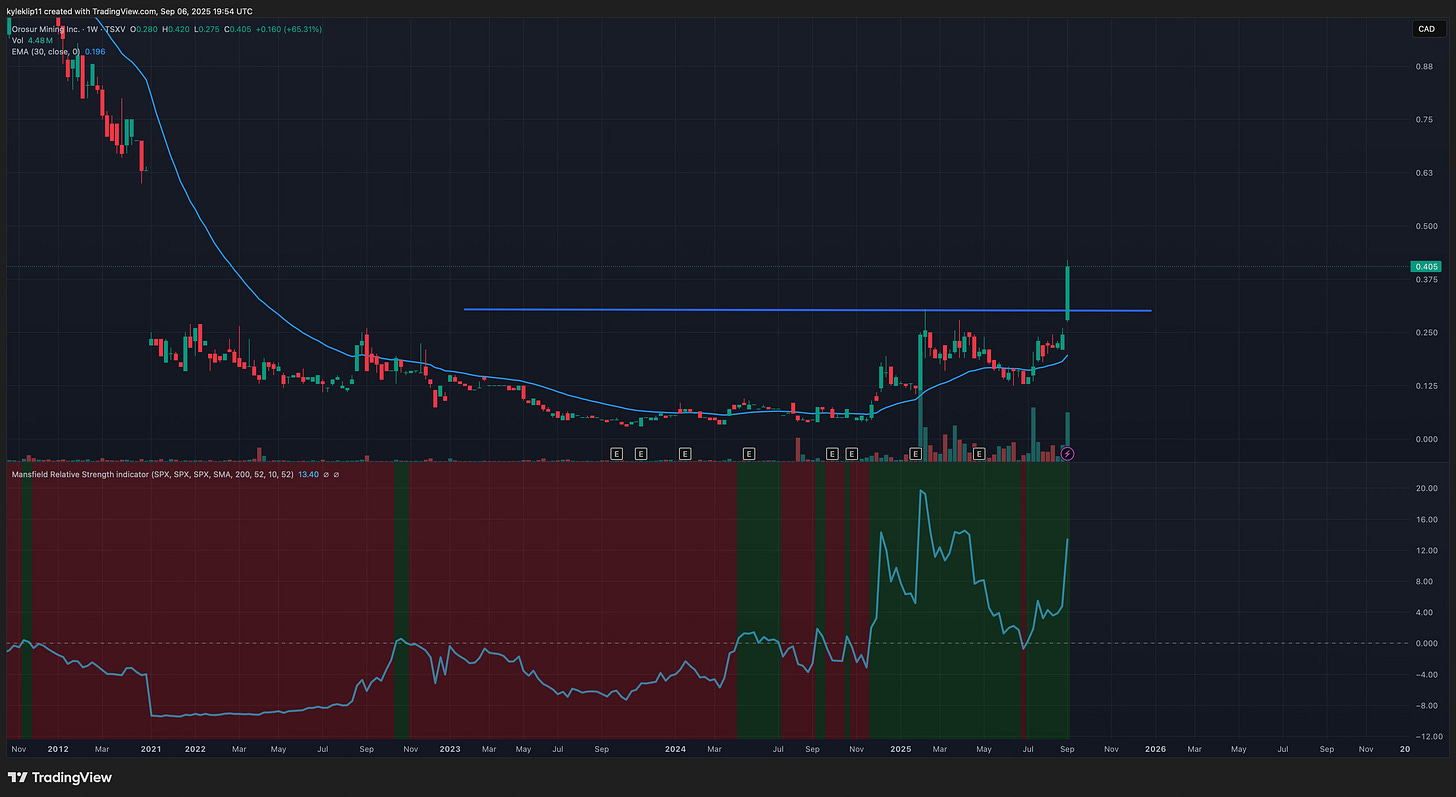Click the 2023 time axis label

450,748
